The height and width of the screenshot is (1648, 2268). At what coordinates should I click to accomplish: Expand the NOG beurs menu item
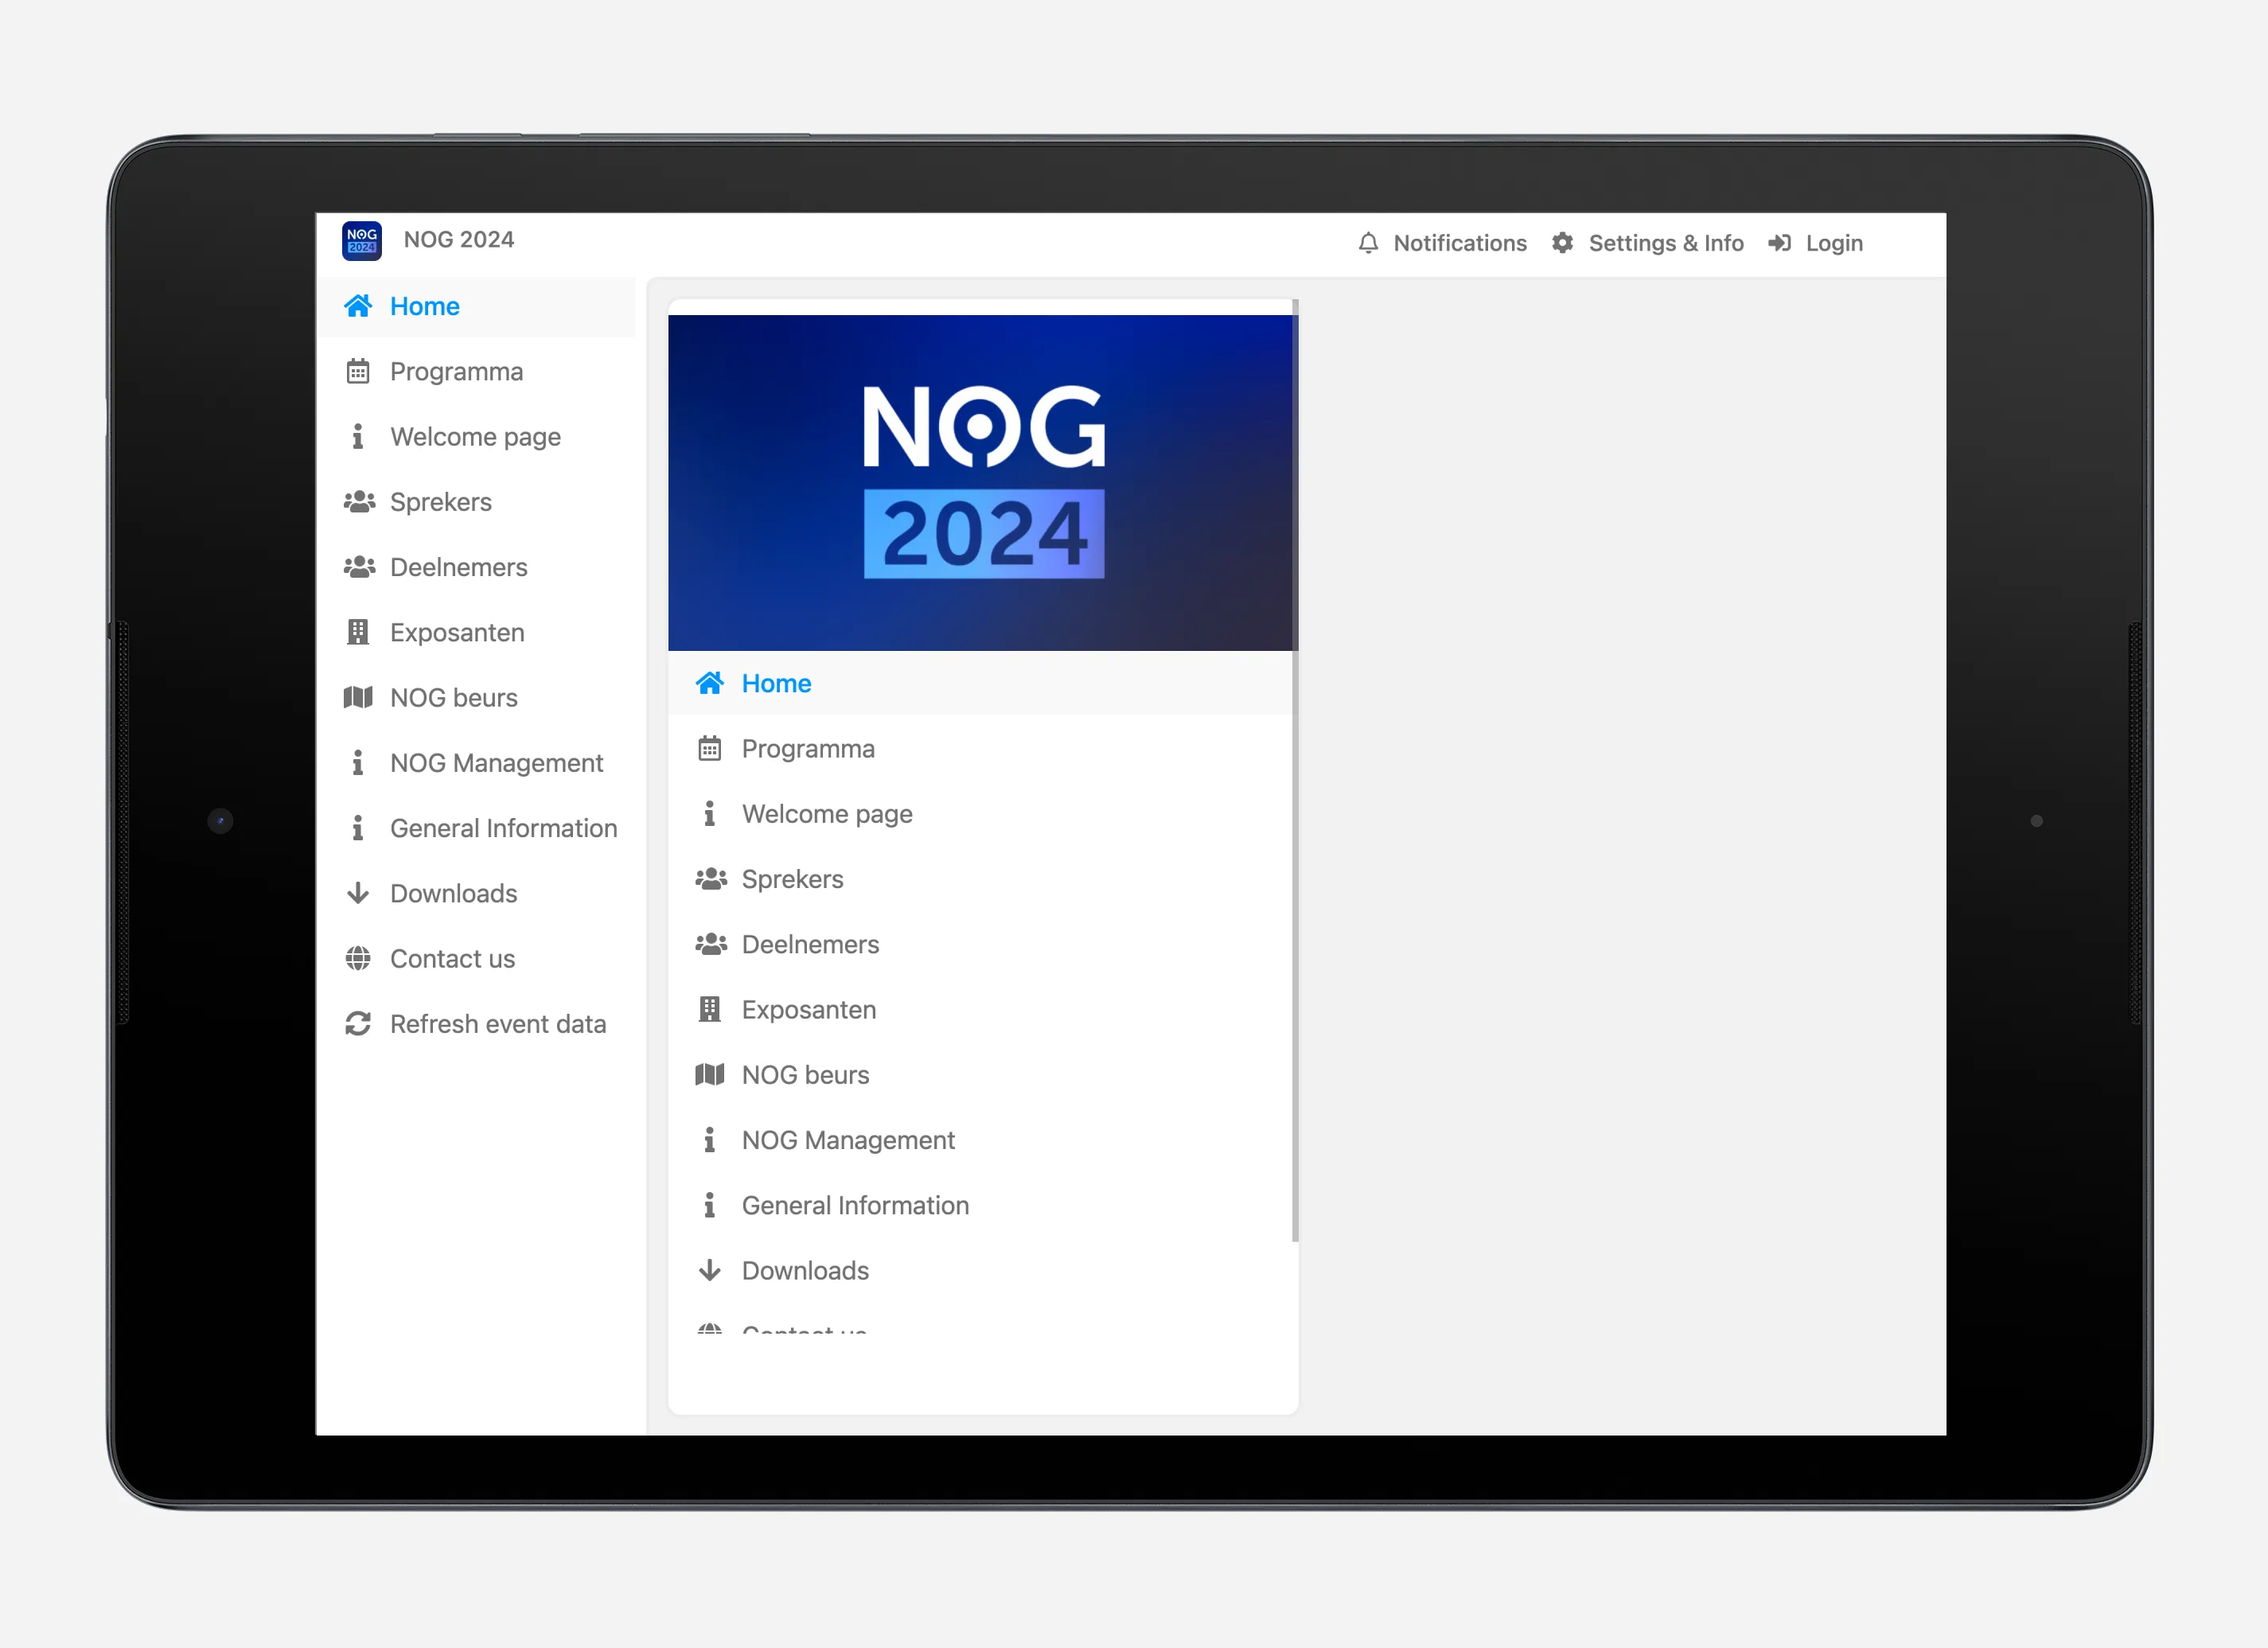point(453,697)
